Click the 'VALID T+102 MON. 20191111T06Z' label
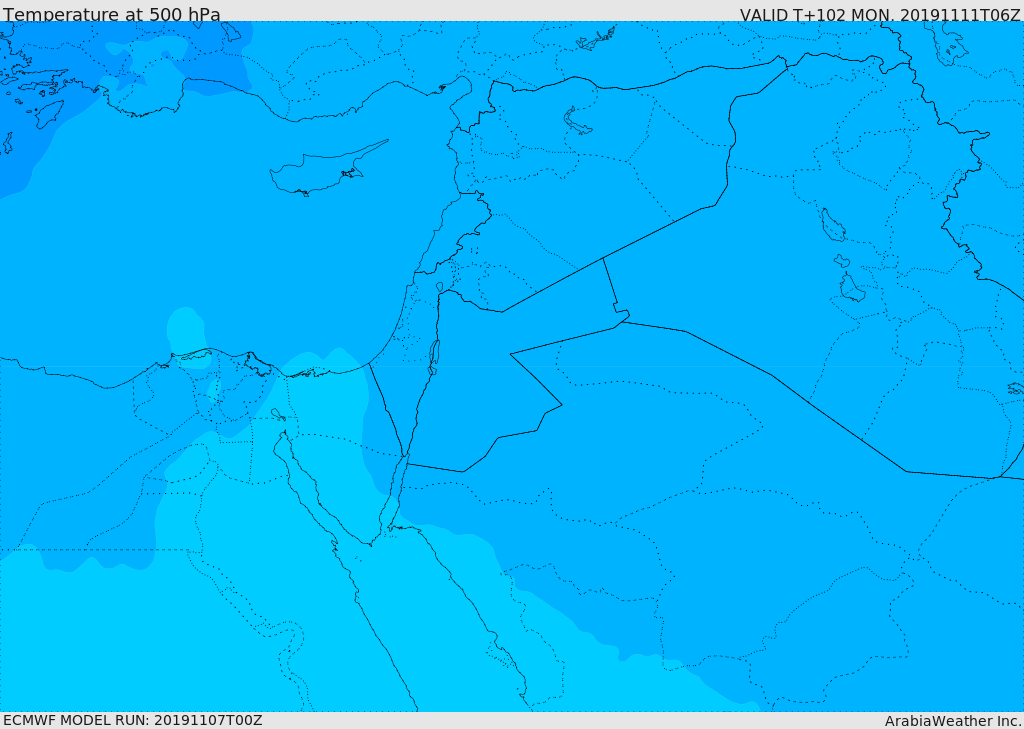 tap(880, 15)
